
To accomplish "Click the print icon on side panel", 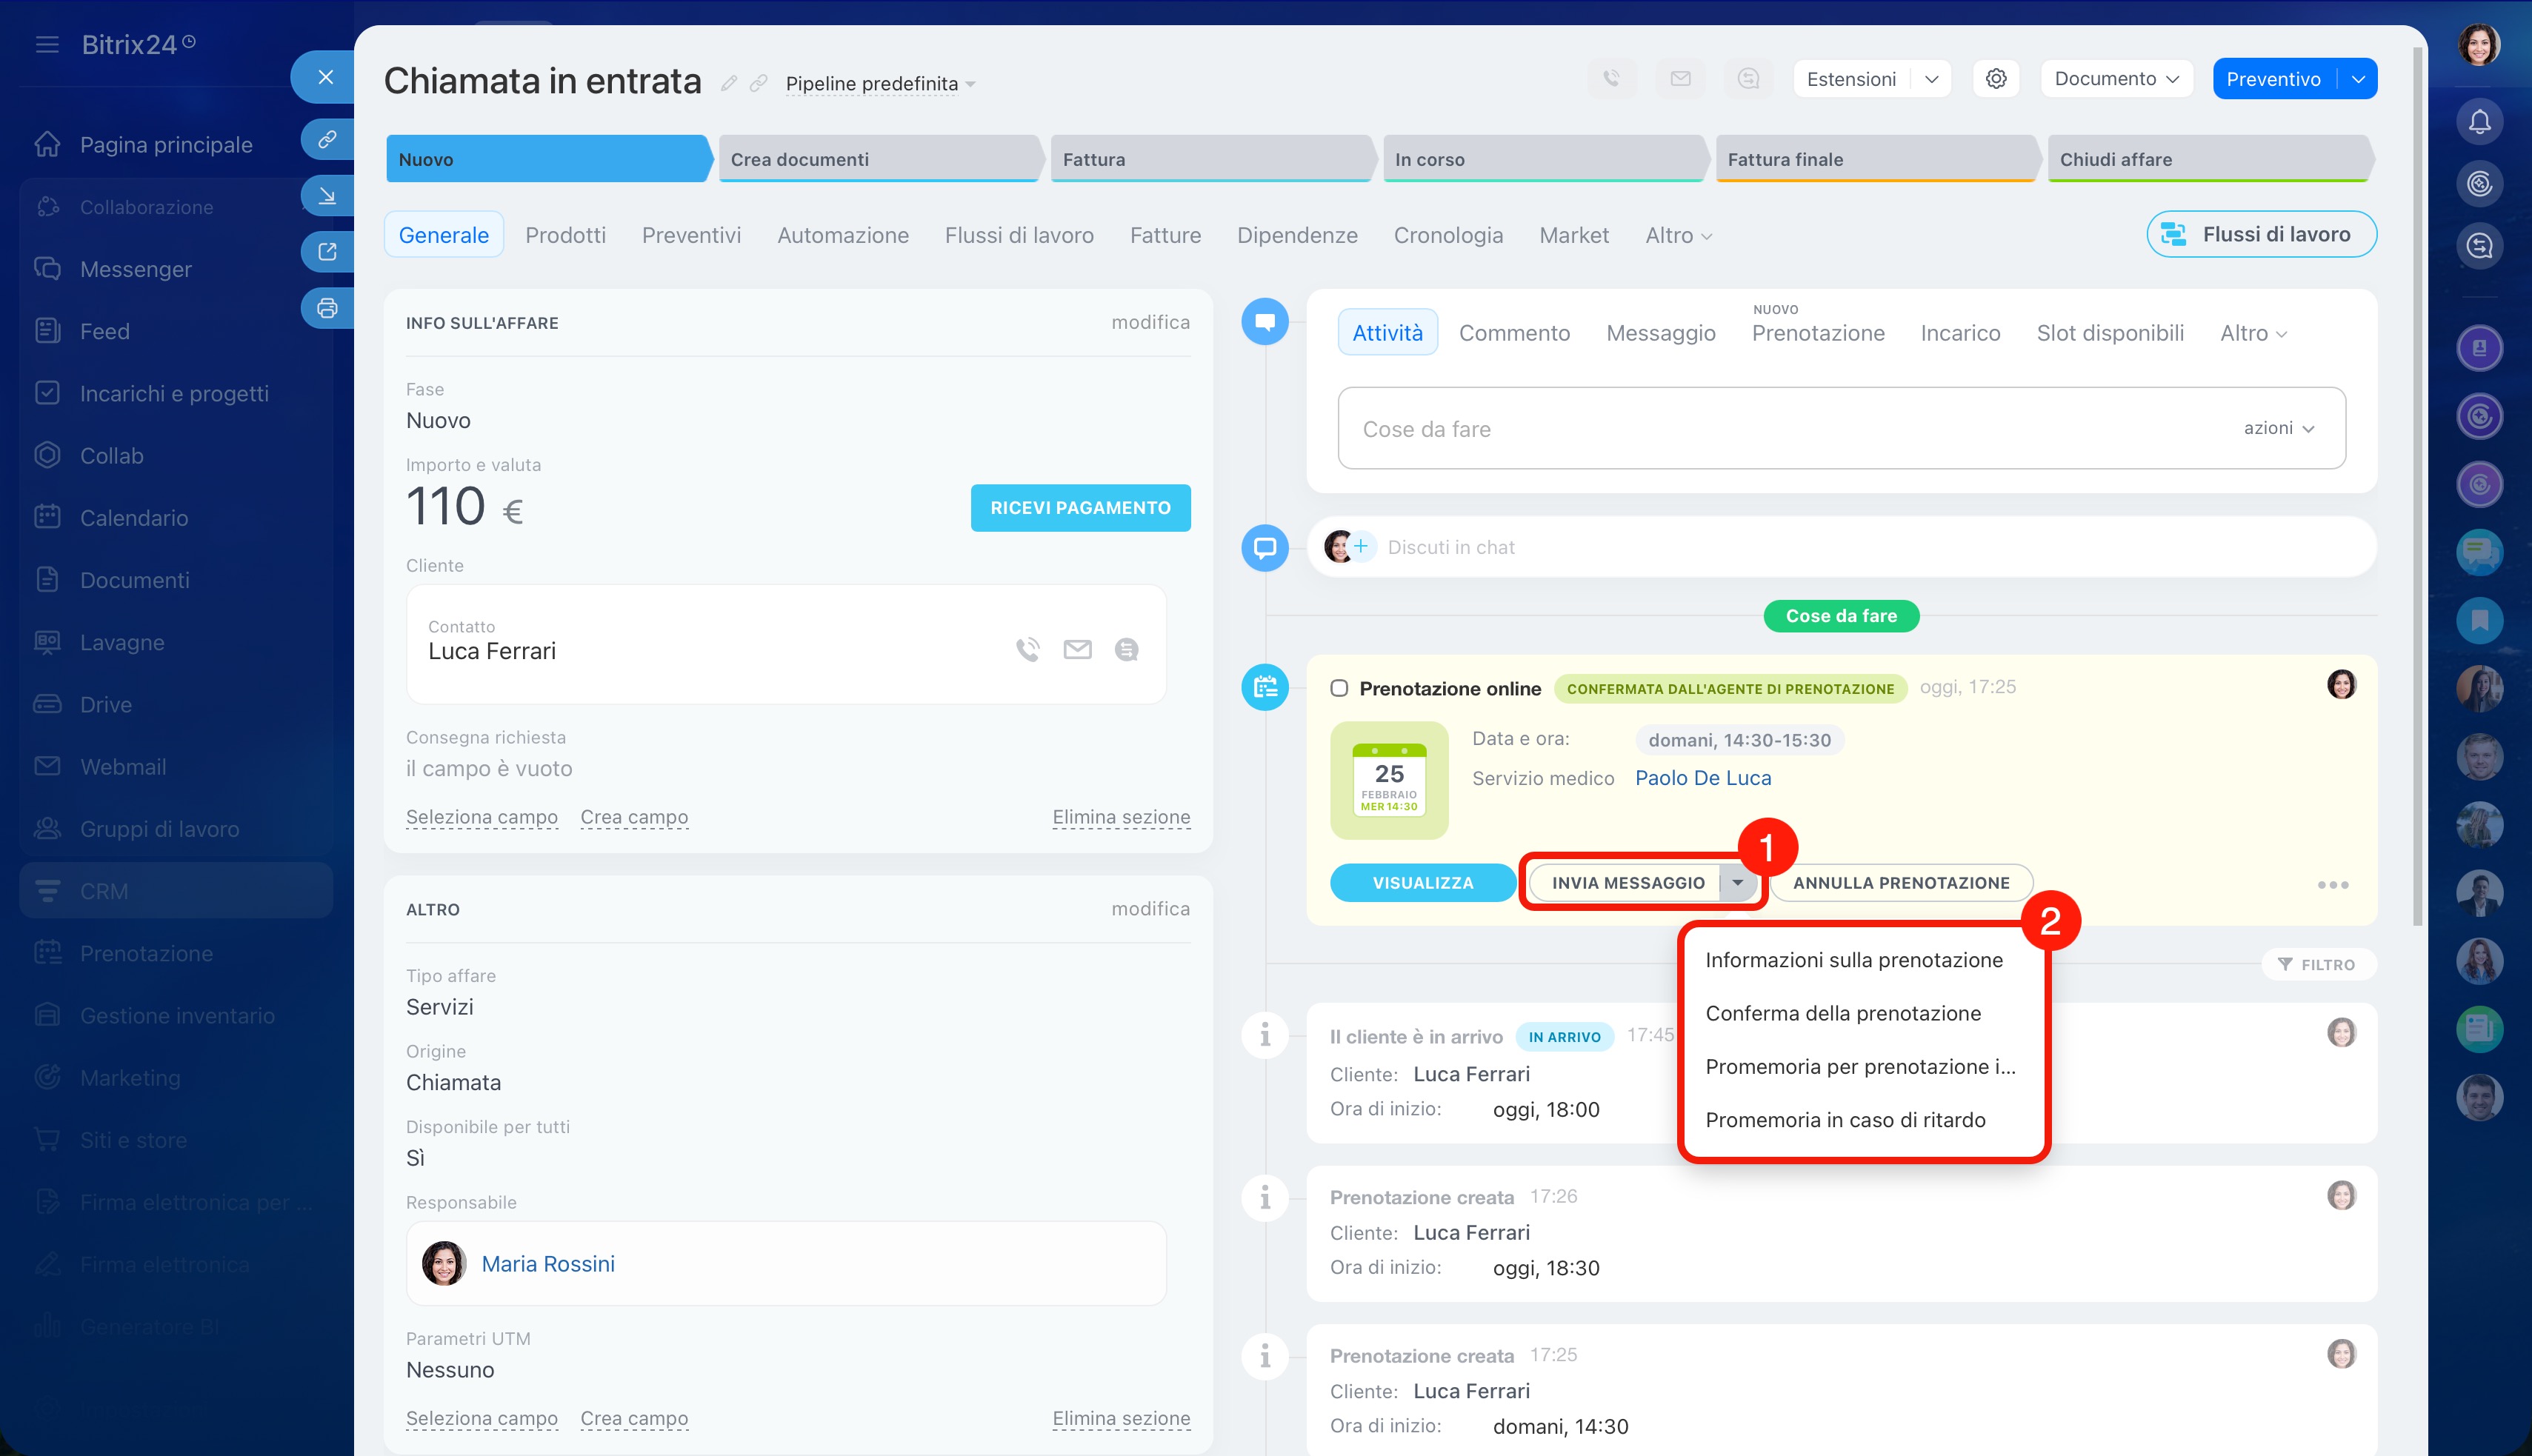I will (x=327, y=308).
